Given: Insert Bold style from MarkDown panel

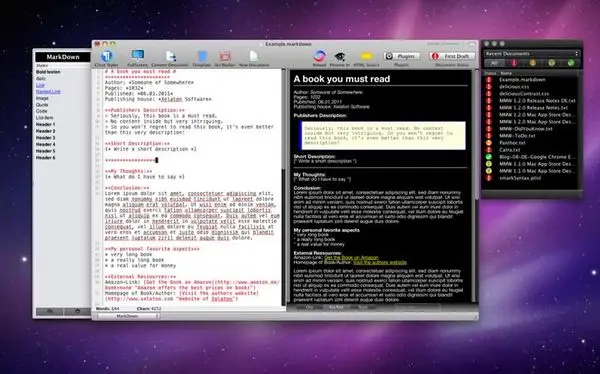Looking at the screenshot, I should pos(48,72).
